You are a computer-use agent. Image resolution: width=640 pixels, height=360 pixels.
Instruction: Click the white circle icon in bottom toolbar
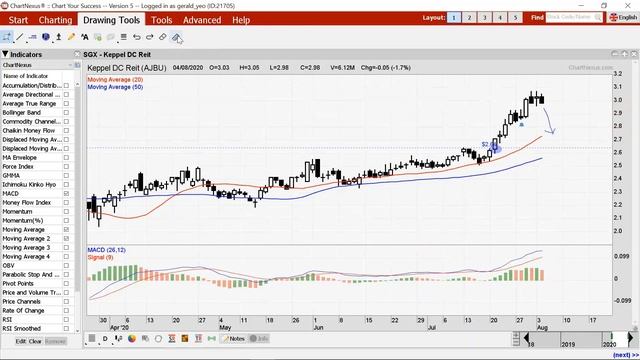(158, 338)
